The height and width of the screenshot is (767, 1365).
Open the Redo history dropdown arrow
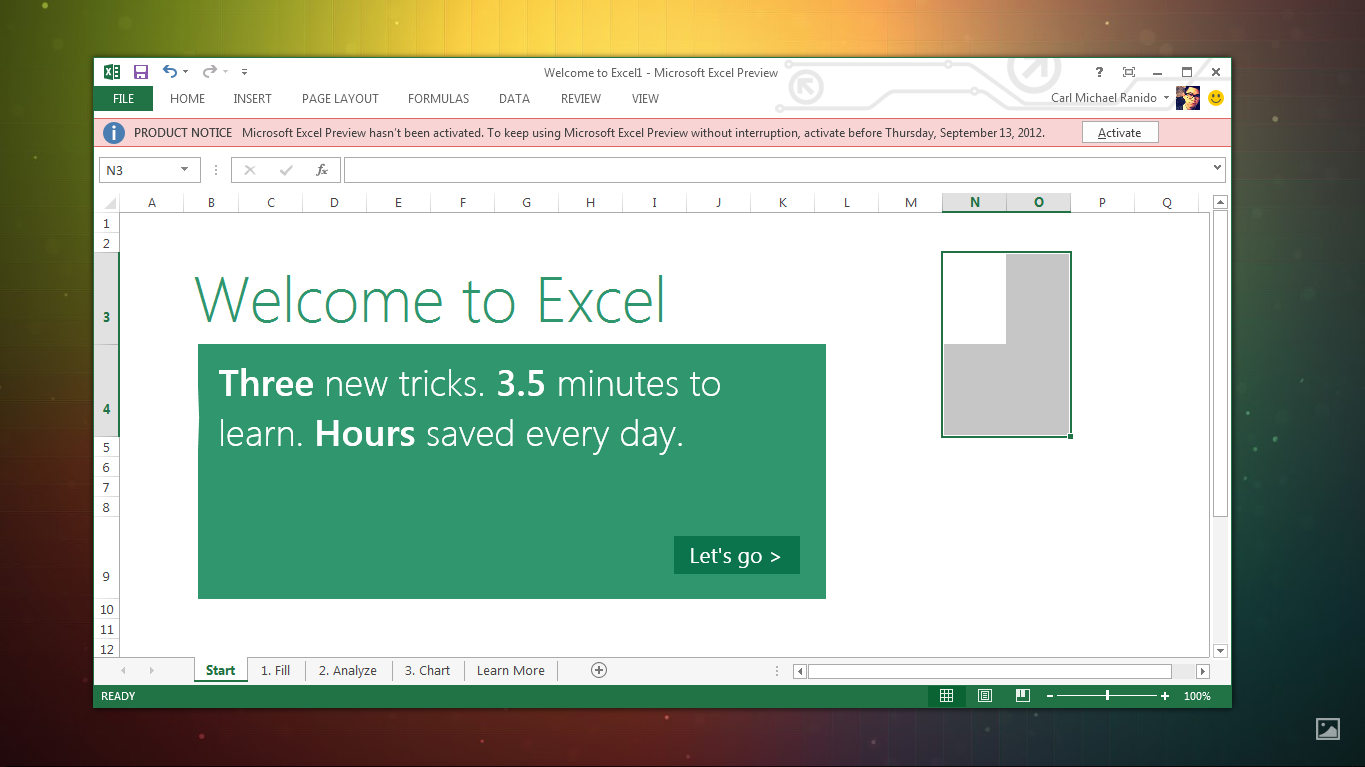click(x=226, y=72)
